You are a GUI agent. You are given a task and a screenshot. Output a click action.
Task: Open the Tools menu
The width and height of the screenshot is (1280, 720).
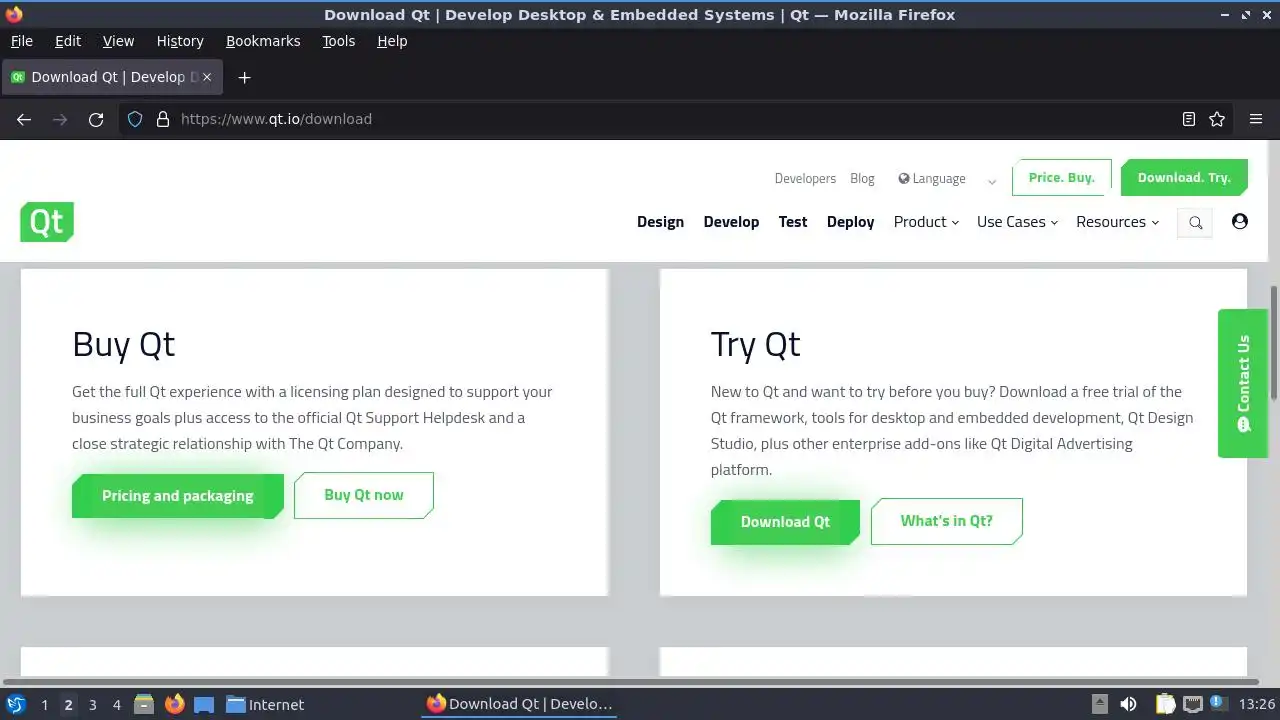(338, 41)
